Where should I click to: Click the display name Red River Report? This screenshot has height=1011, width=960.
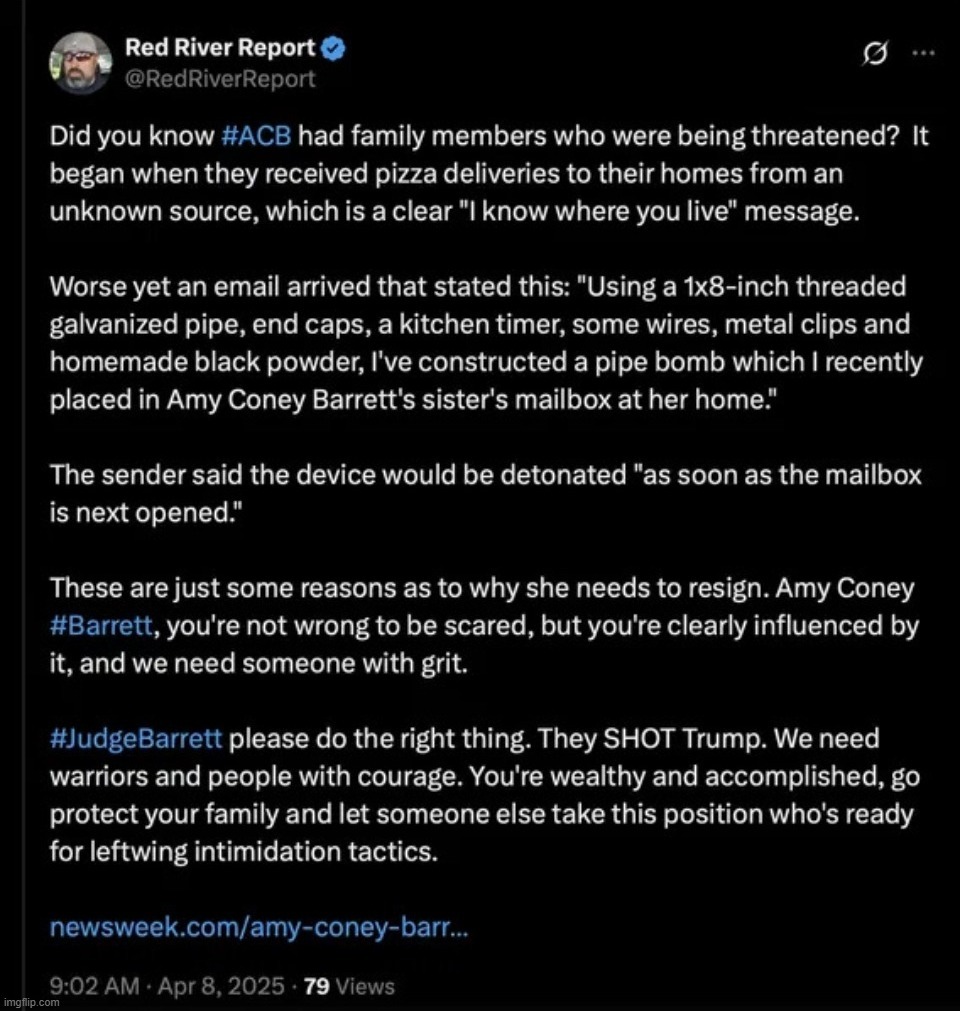point(220,47)
